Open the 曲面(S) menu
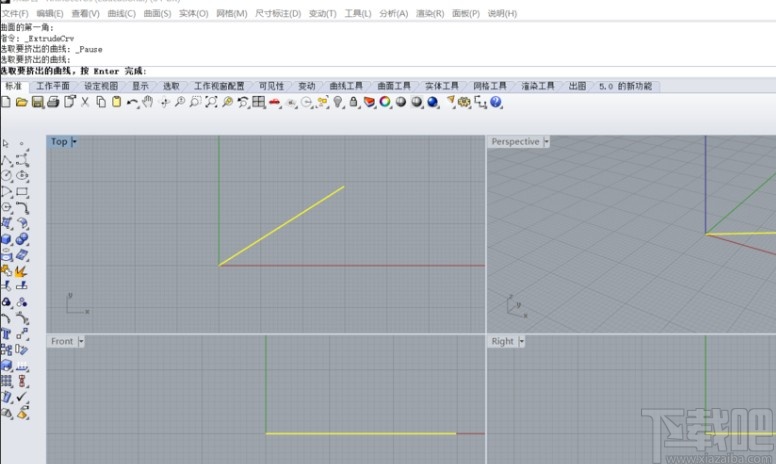 pos(157,13)
